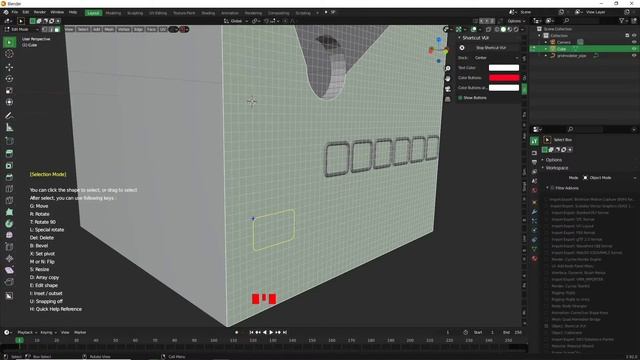
Task: Toggle X-ray view icon in viewport header
Action: click(x=488, y=29)
